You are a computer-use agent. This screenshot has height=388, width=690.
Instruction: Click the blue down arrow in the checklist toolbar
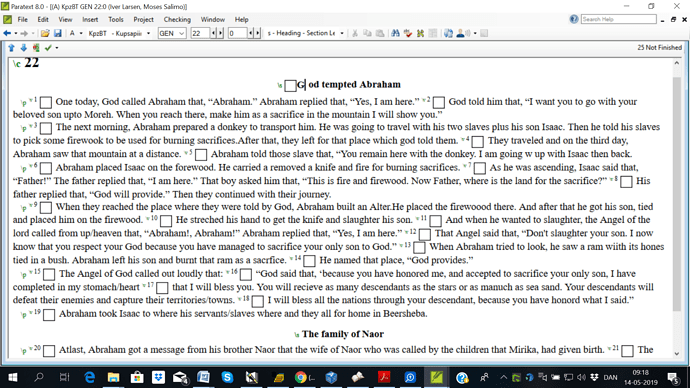(x=24, y=48)
